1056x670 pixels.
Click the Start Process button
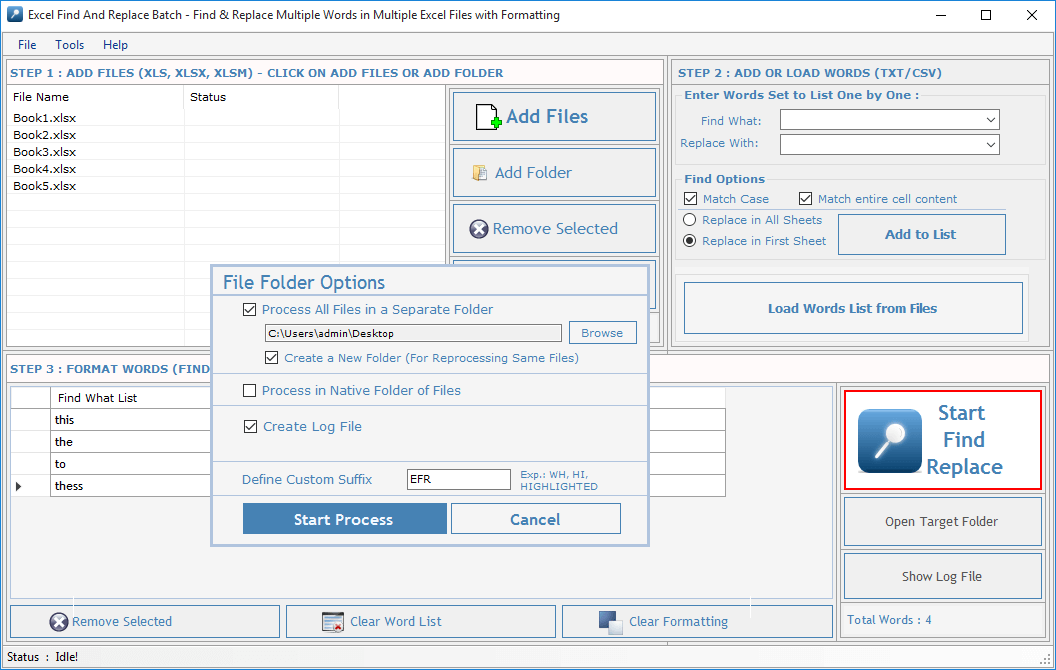[344, 519]
